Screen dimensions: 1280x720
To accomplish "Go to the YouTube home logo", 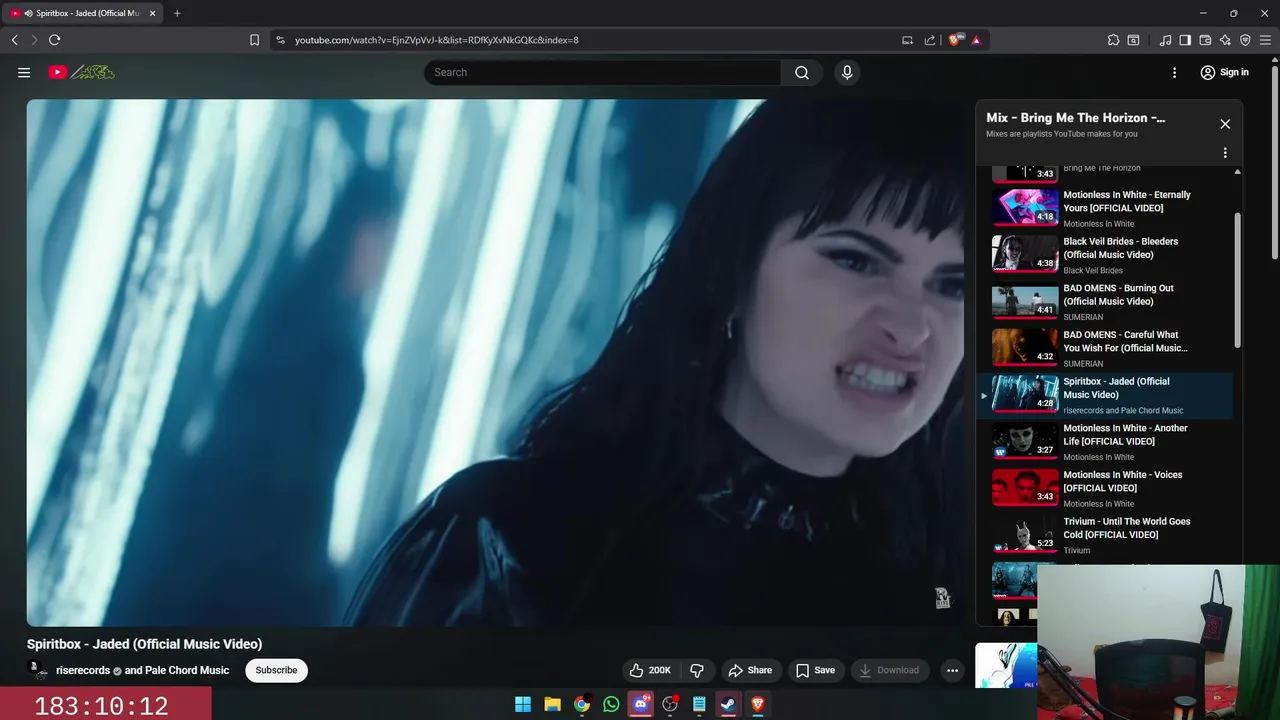I will 81,72.
